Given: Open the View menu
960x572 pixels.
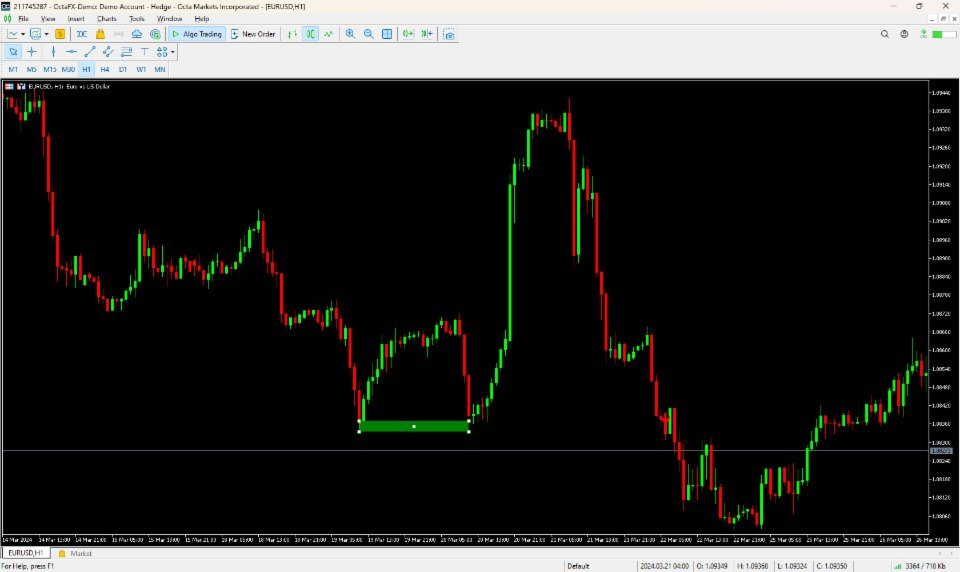Looking at the screenshot, I should tap(48, 19).
